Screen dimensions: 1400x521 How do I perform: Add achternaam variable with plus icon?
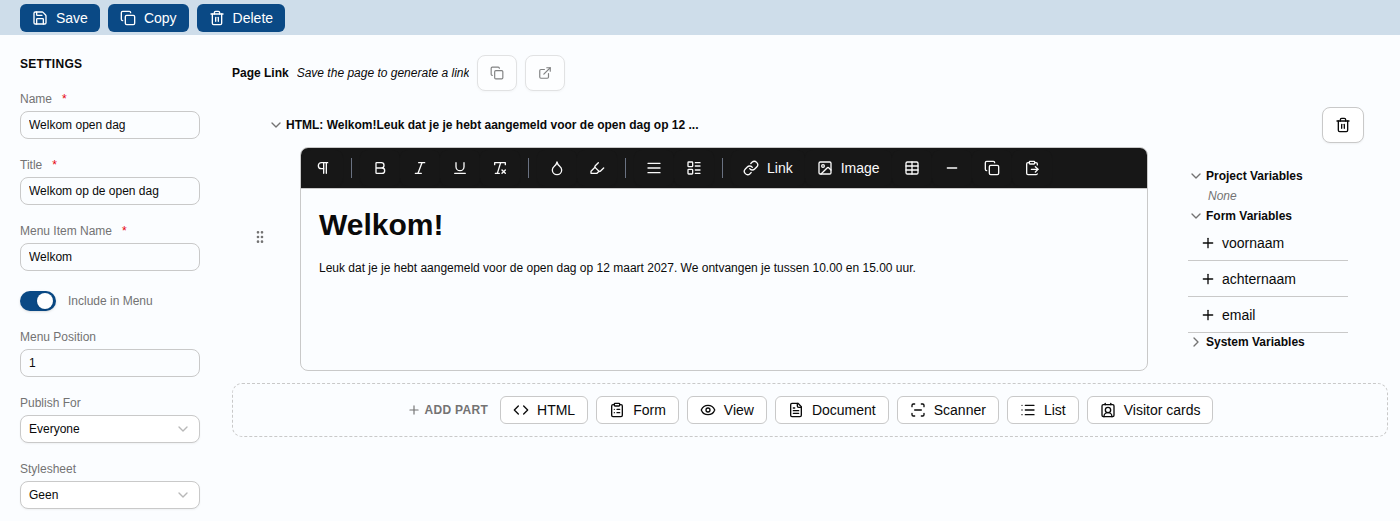click(x=1208, y=279)
